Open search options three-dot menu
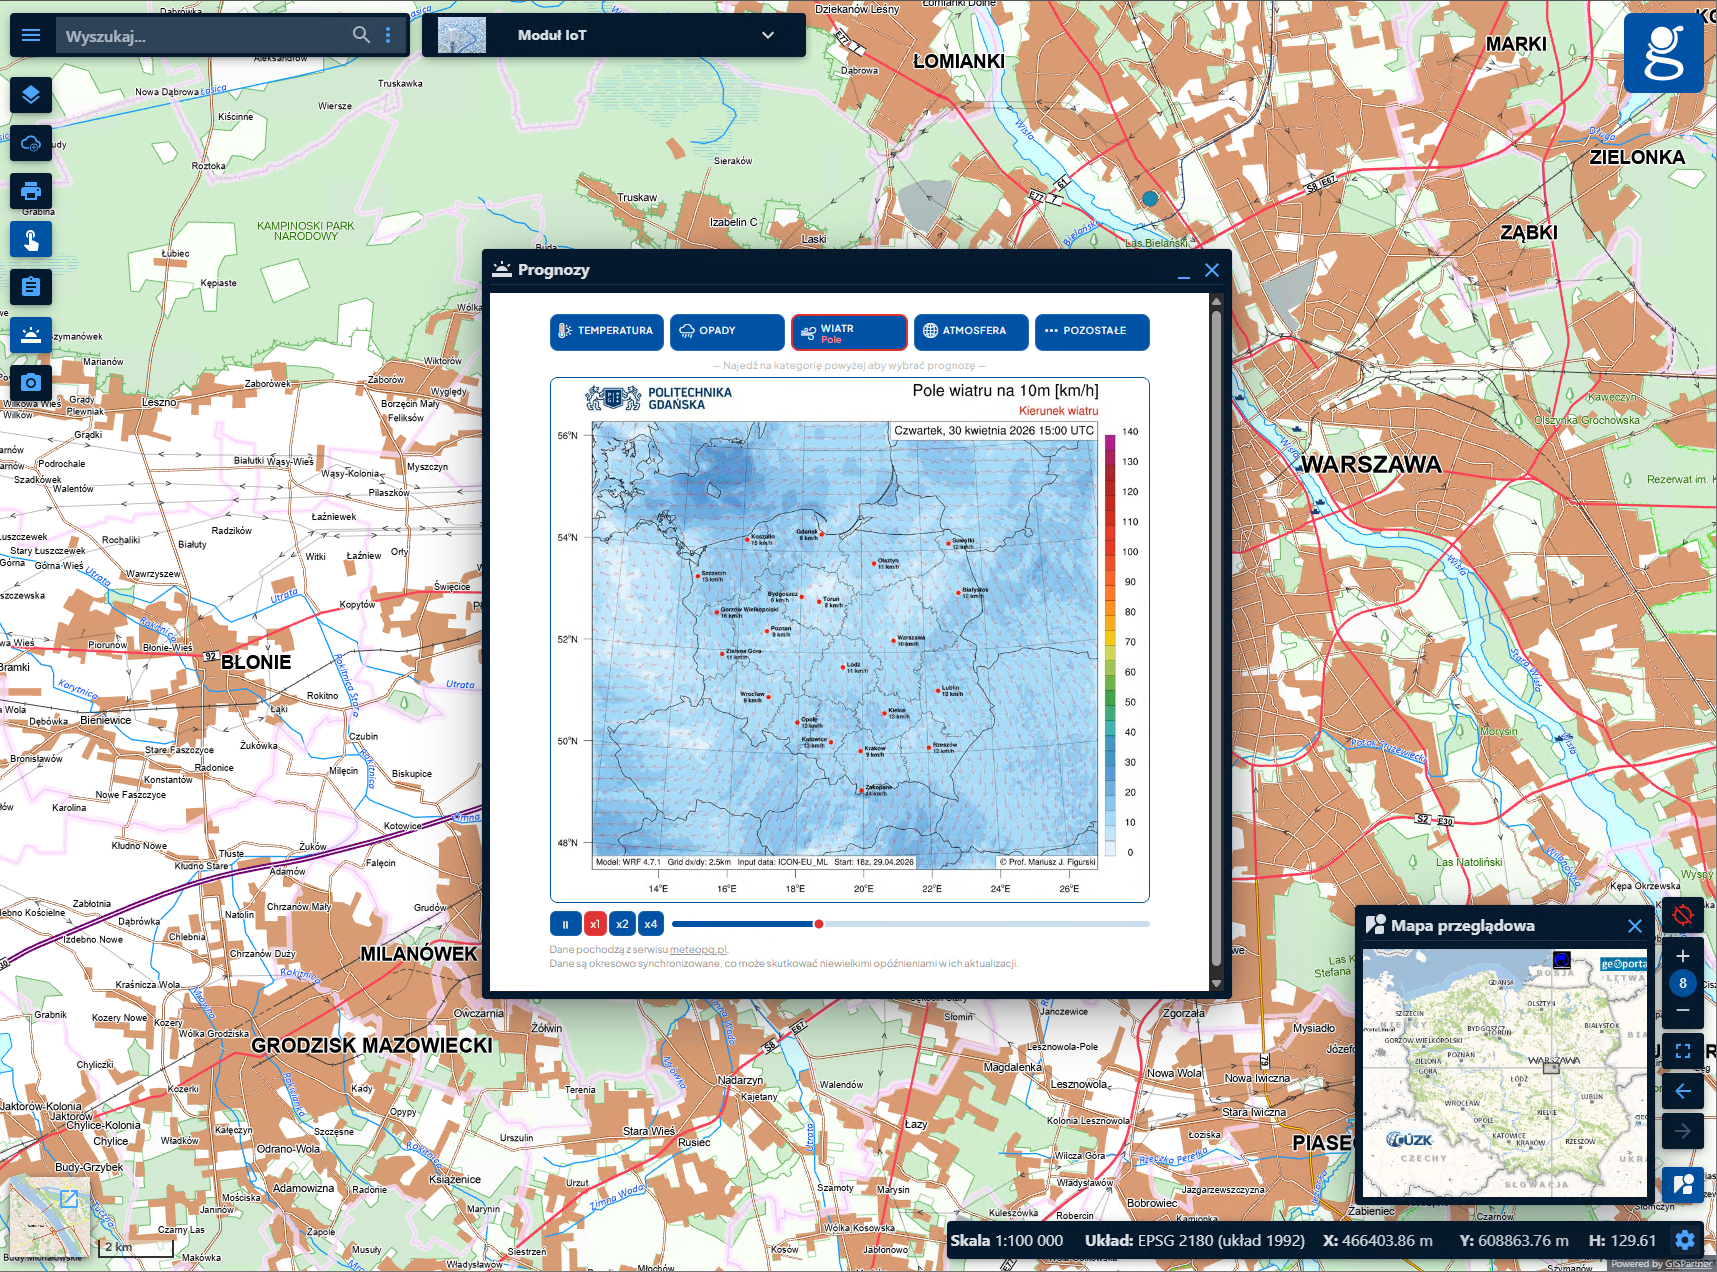The image size is (1717, 1272). (x=388, y=35)
